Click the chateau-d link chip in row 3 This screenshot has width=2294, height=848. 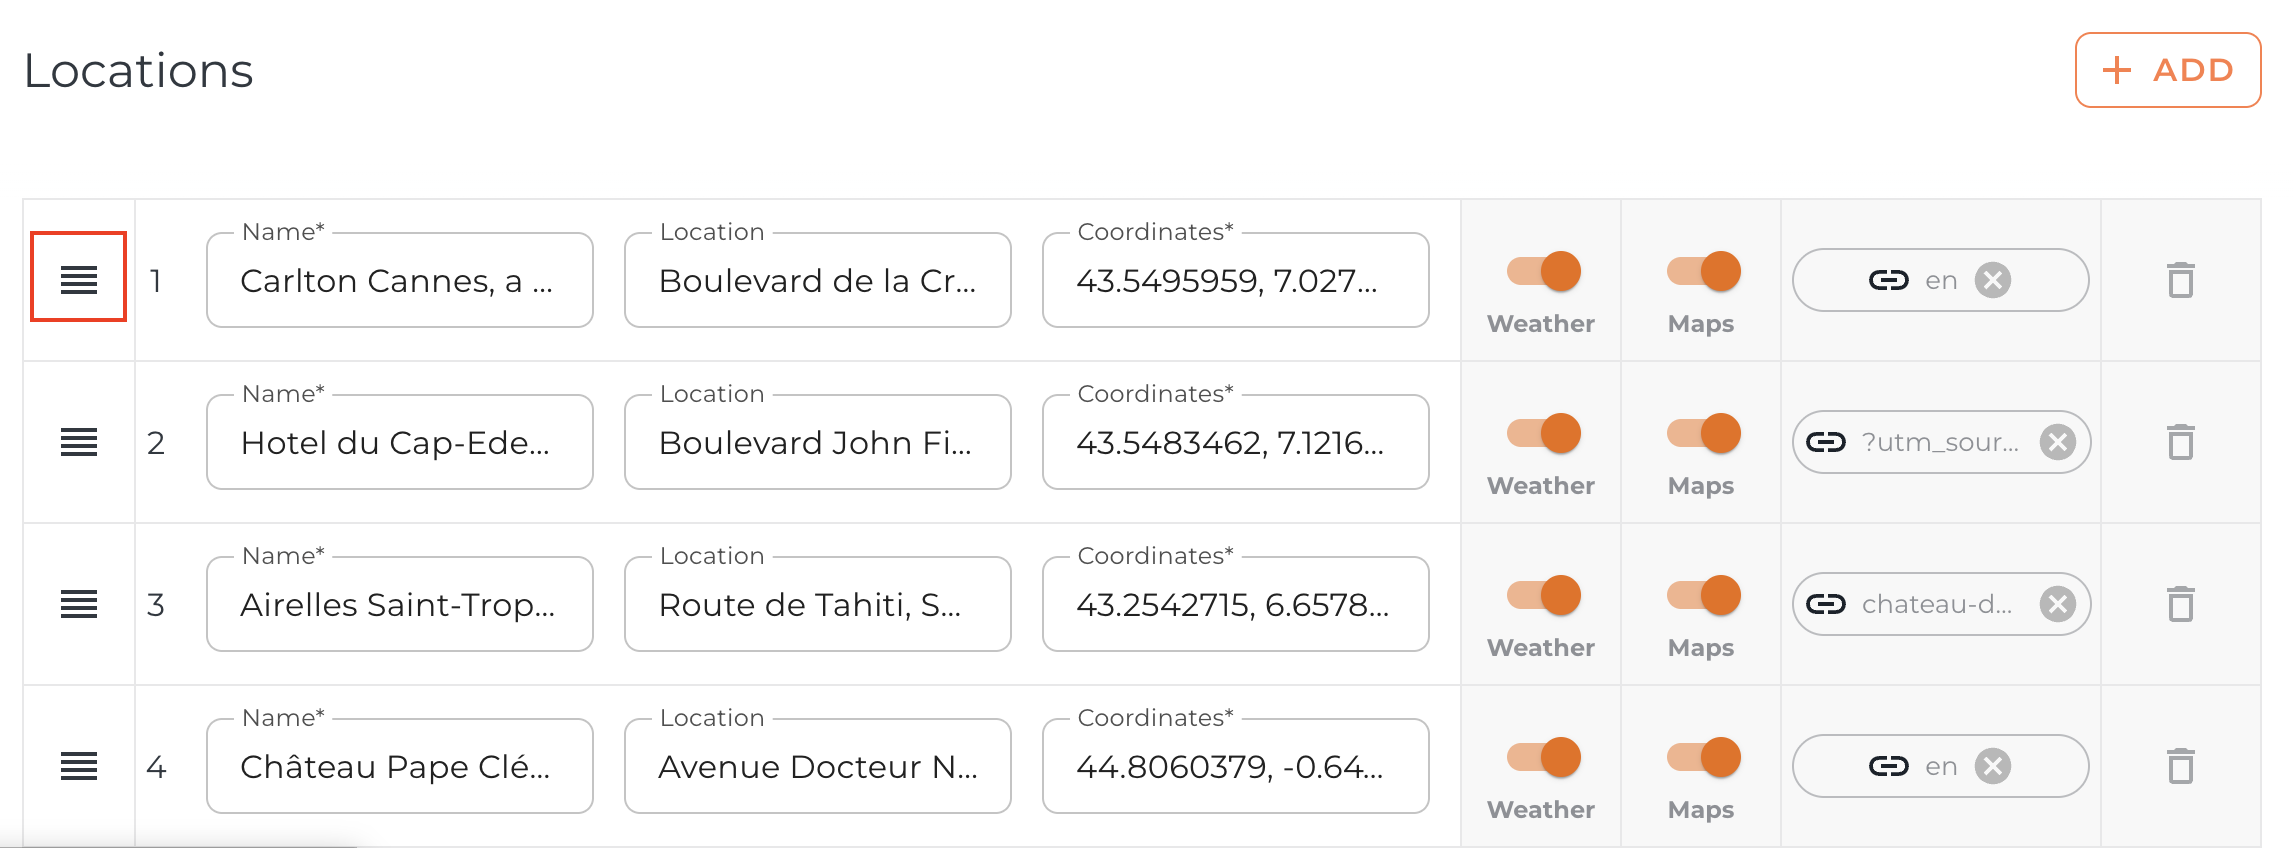click(x=1934, y=604)
